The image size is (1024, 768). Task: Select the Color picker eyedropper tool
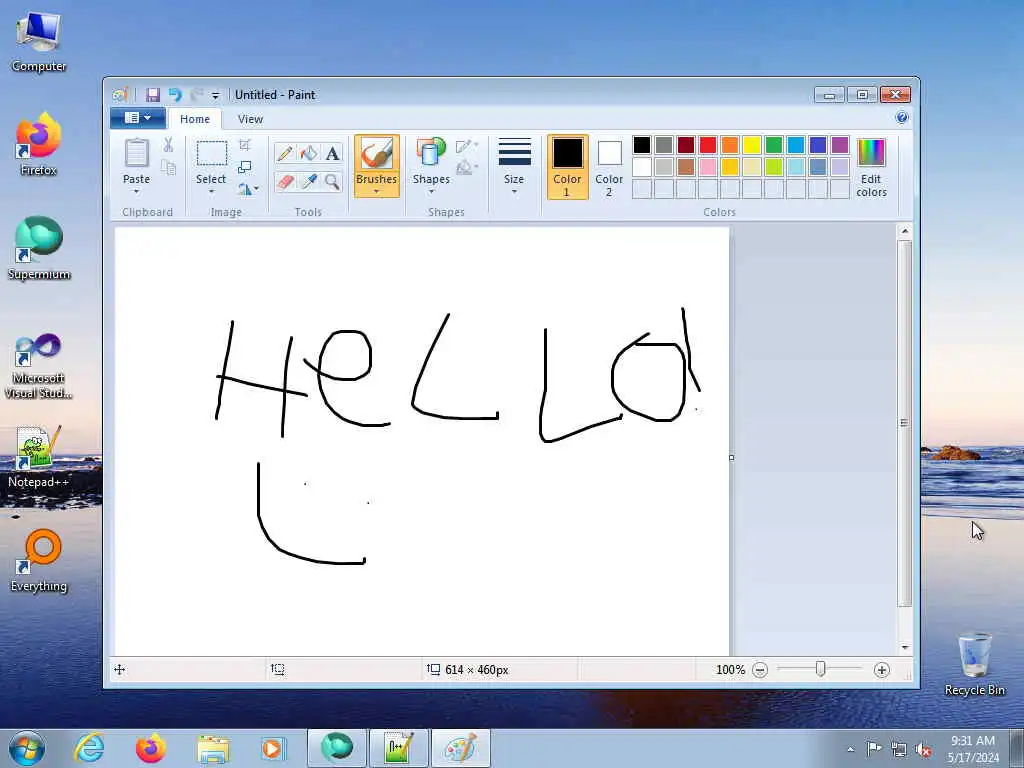[x=308, y=182]
